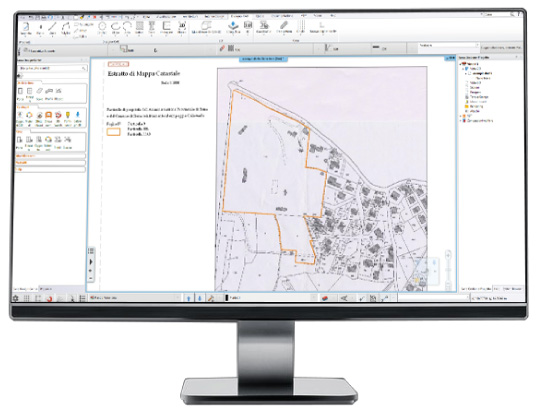This screenshot has height=413, width=541.
Task: Click the red eraser icon in bottom toolbar
Action: point(324,298)
